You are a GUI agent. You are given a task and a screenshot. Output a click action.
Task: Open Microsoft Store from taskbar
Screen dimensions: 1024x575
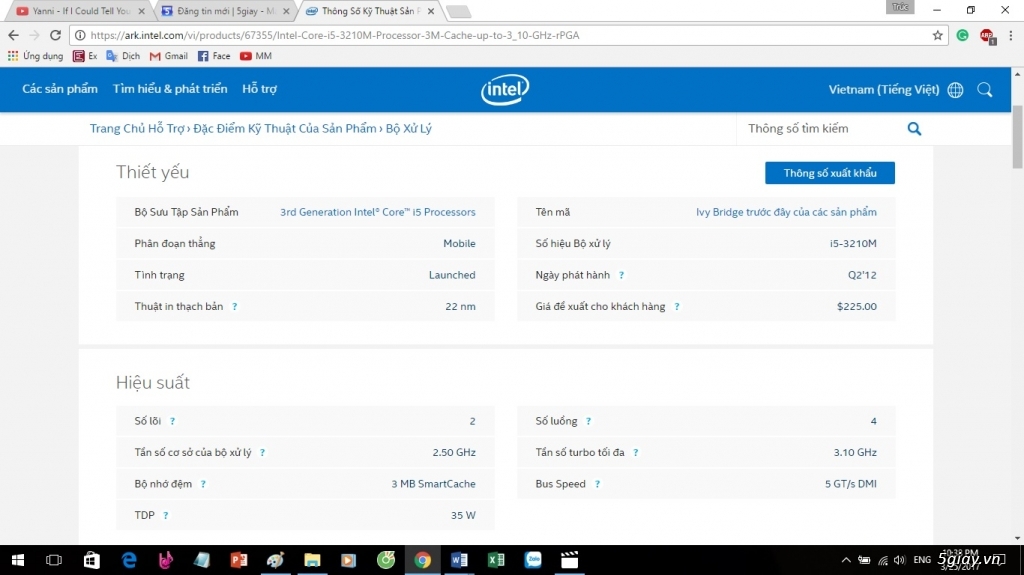[91, 560]
